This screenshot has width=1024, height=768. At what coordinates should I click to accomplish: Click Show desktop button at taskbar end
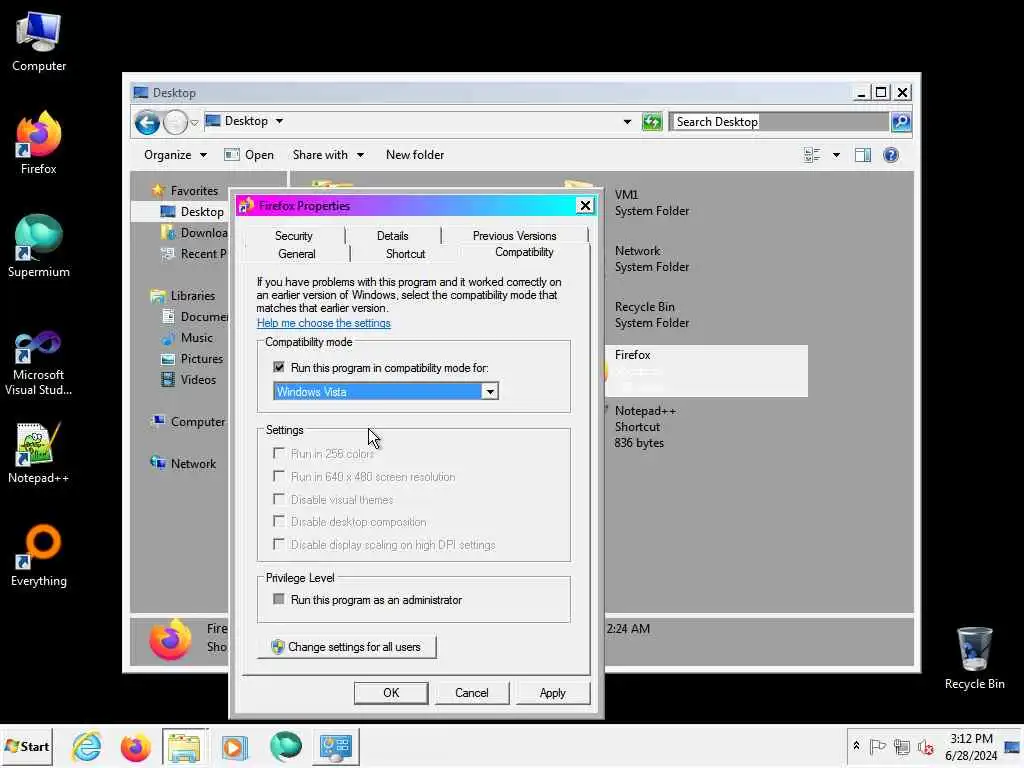1012,746
